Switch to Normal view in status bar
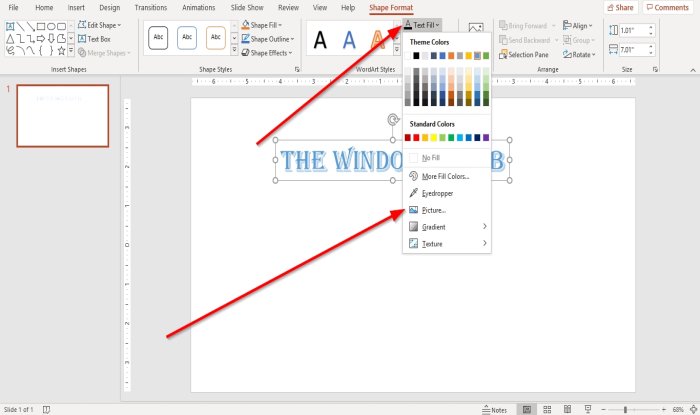Screen dimensions: 700x415 pos(527,409)
